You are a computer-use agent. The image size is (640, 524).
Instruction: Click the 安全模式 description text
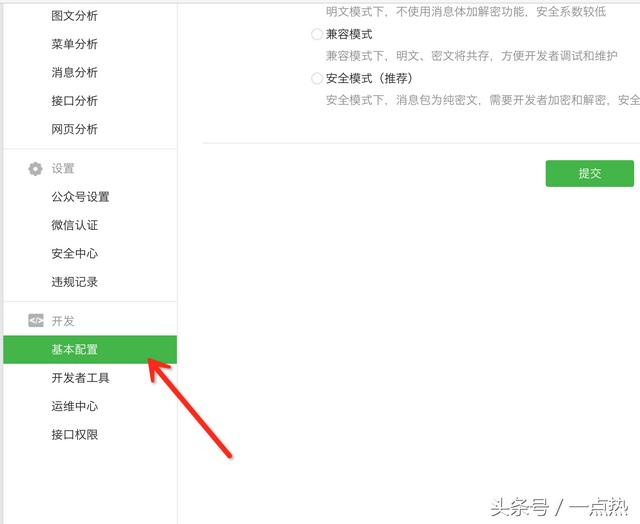[482, 100]
